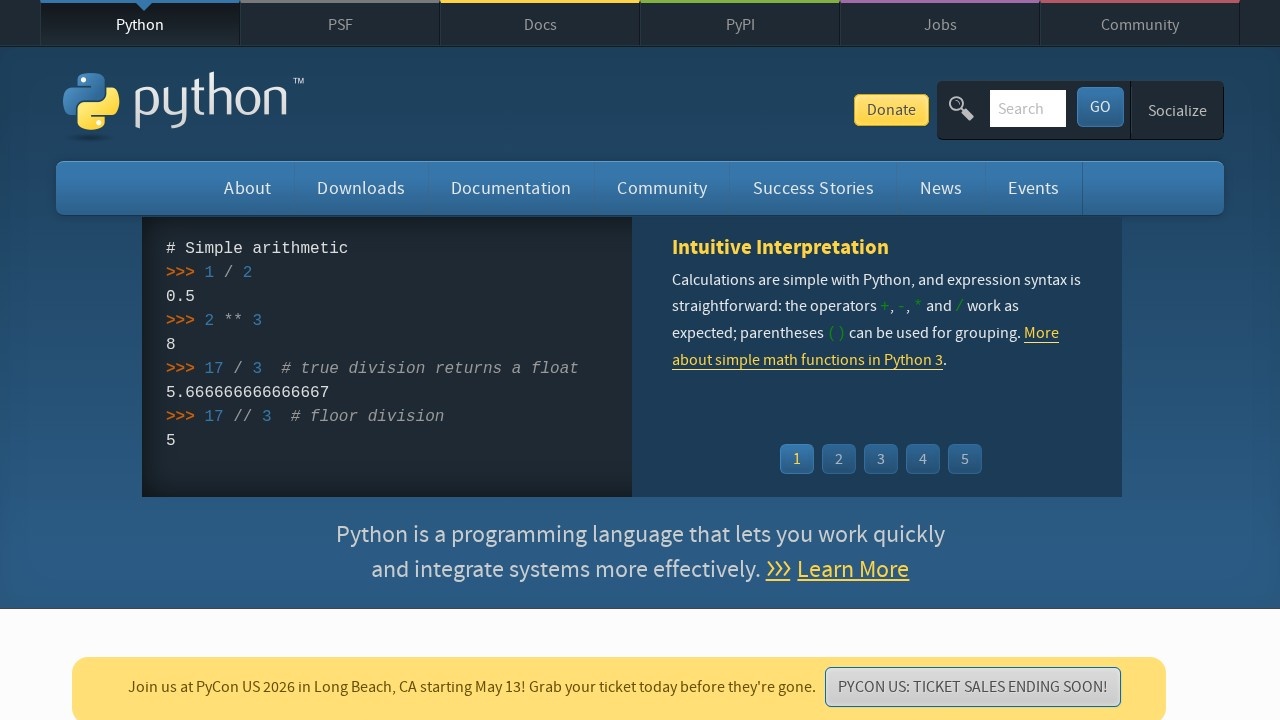Click the '# floor division' comment

tap(367, 416)
